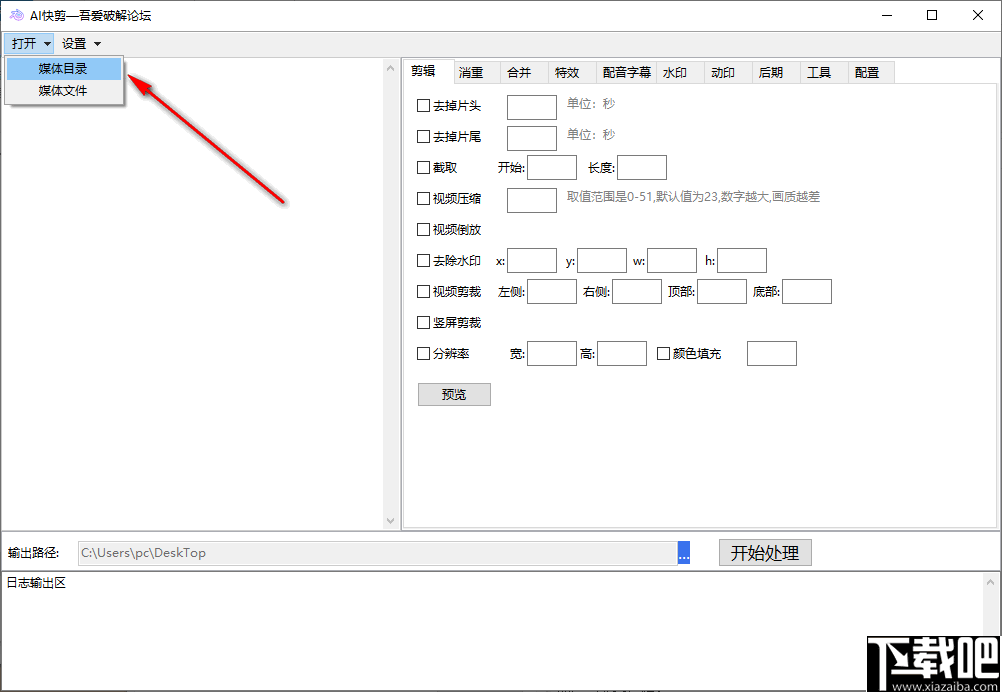Toggle the 视频倒放 checkbox
This screenshot has width=1002, height=692.
[423, 229]
